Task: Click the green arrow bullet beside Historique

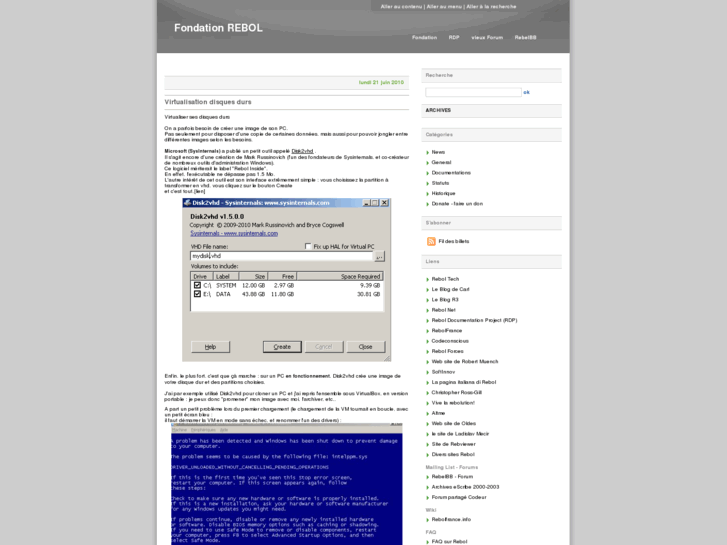Action: tap(428, 193)
